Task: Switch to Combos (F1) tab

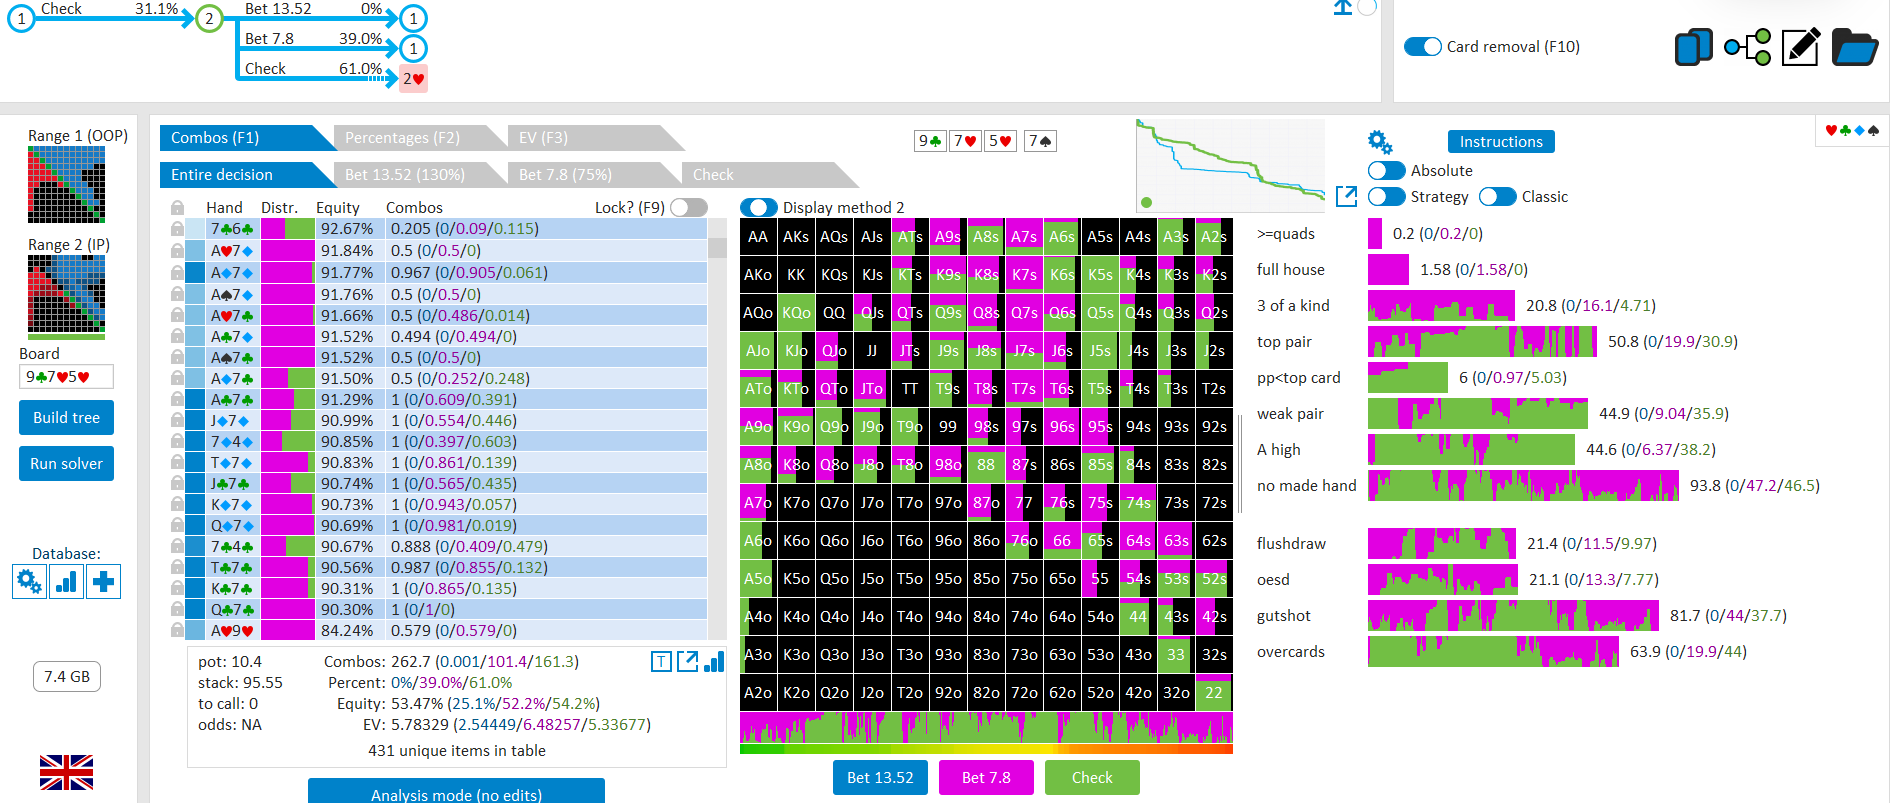Action: 246,137
